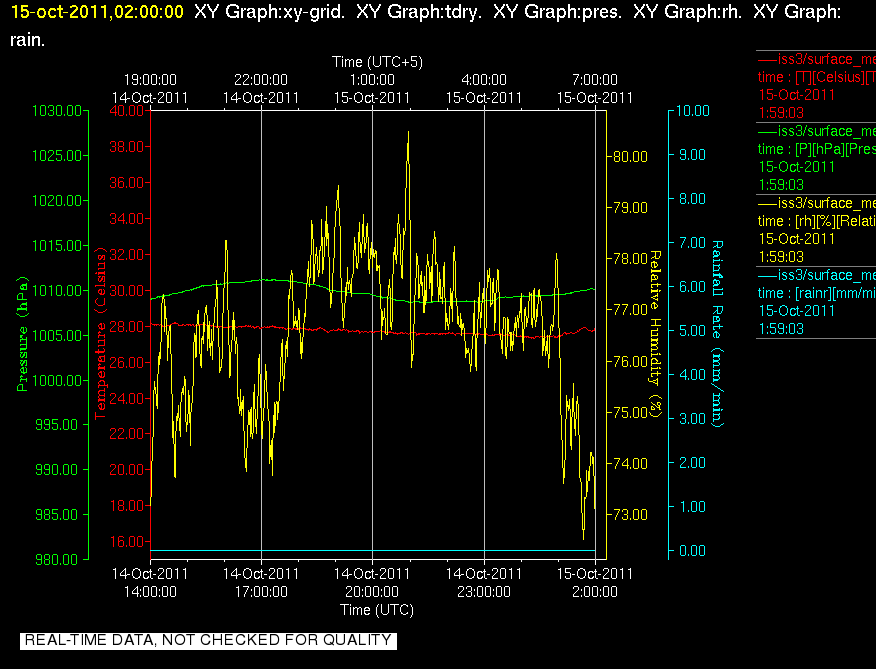Click the 5.00 rainfall tick label
The image size is (876, 669).
point(692,331)
